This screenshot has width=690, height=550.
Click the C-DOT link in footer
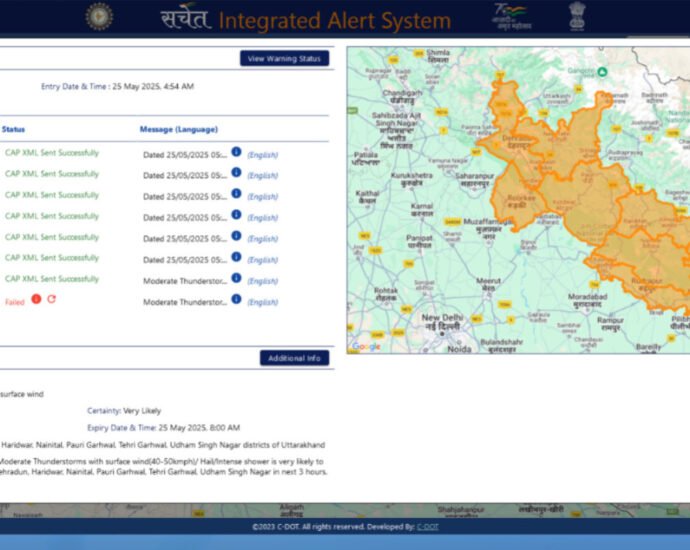428,526
